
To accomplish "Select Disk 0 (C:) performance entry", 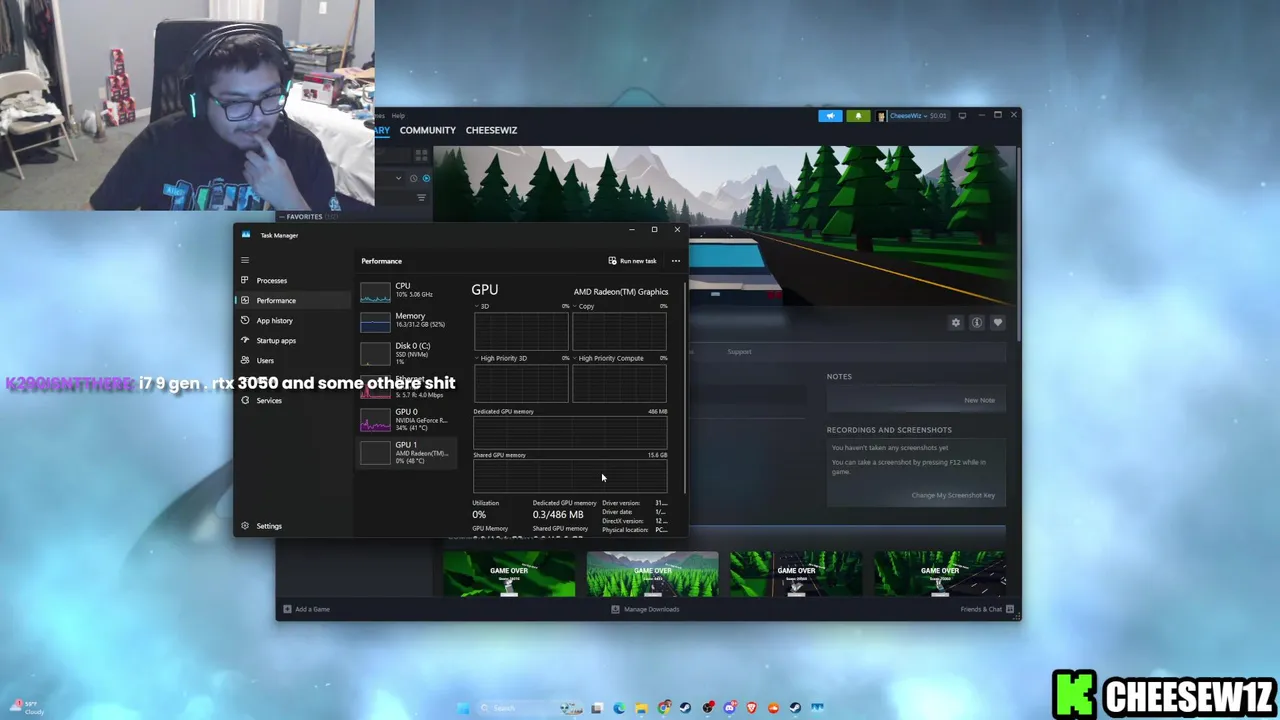I will [407, 352].
